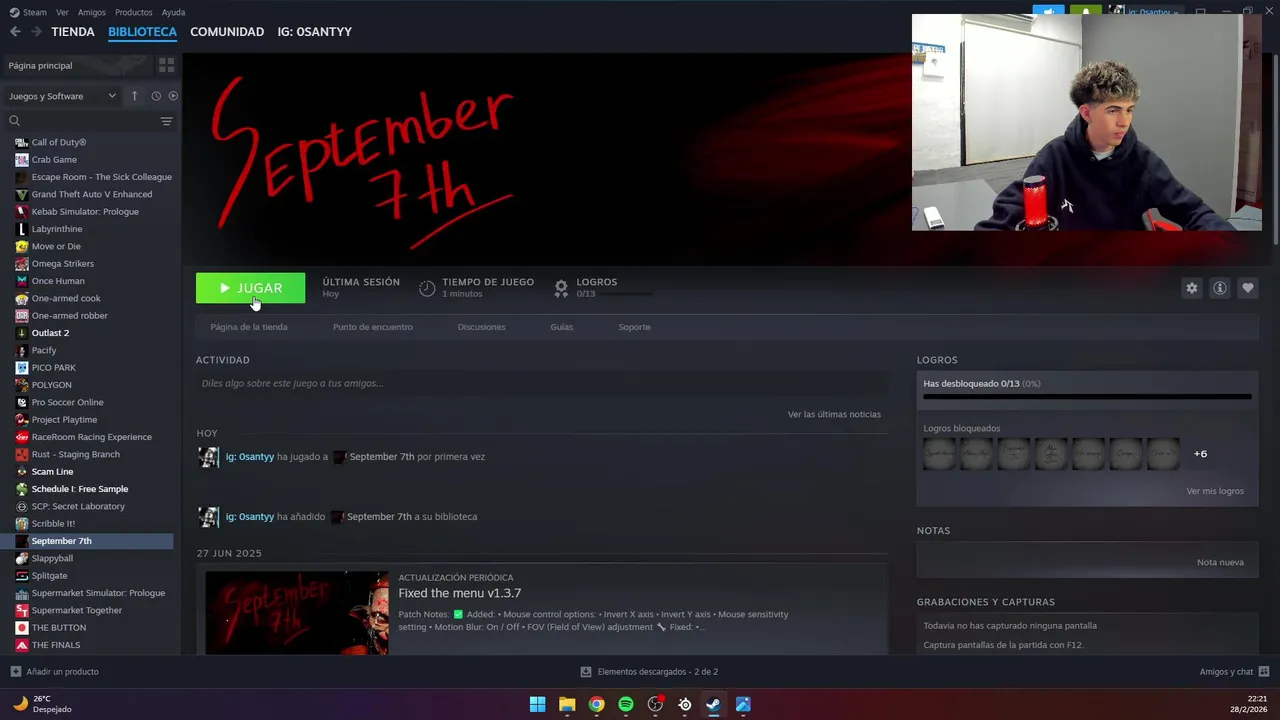1280x720 pixels.
Task: Click the green JUGAR button
Action: pos(250,288)
